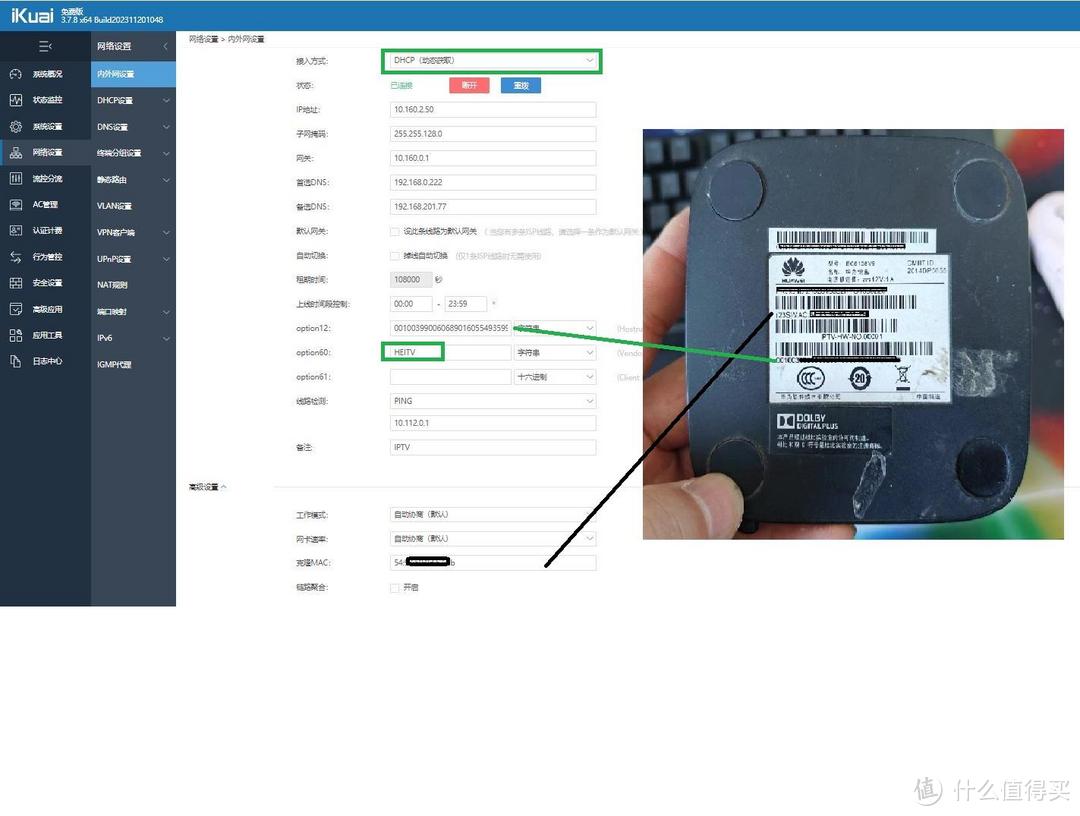Open 系统设置 gear icon
Viewport: 1080px width, 816px height.
(16, 127)
